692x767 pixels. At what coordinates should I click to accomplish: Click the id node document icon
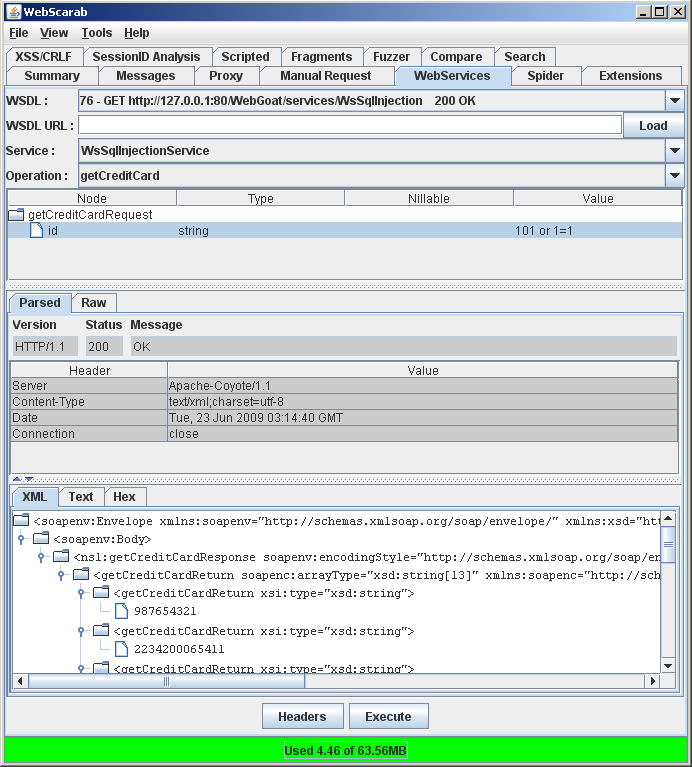tap(36, 231)
